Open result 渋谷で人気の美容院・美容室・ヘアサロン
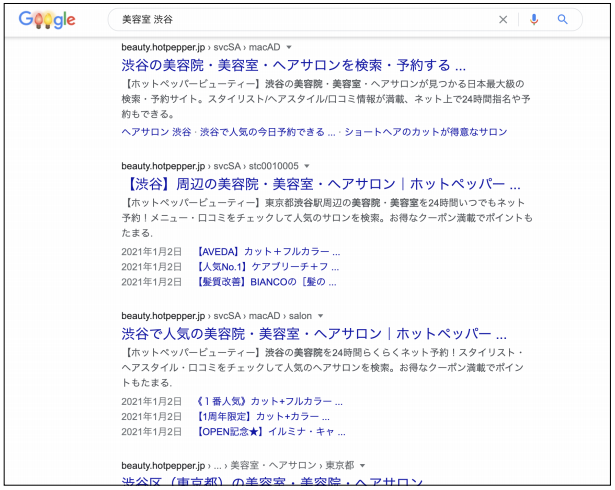The image size is (615, 490). (x=314, y=334)
